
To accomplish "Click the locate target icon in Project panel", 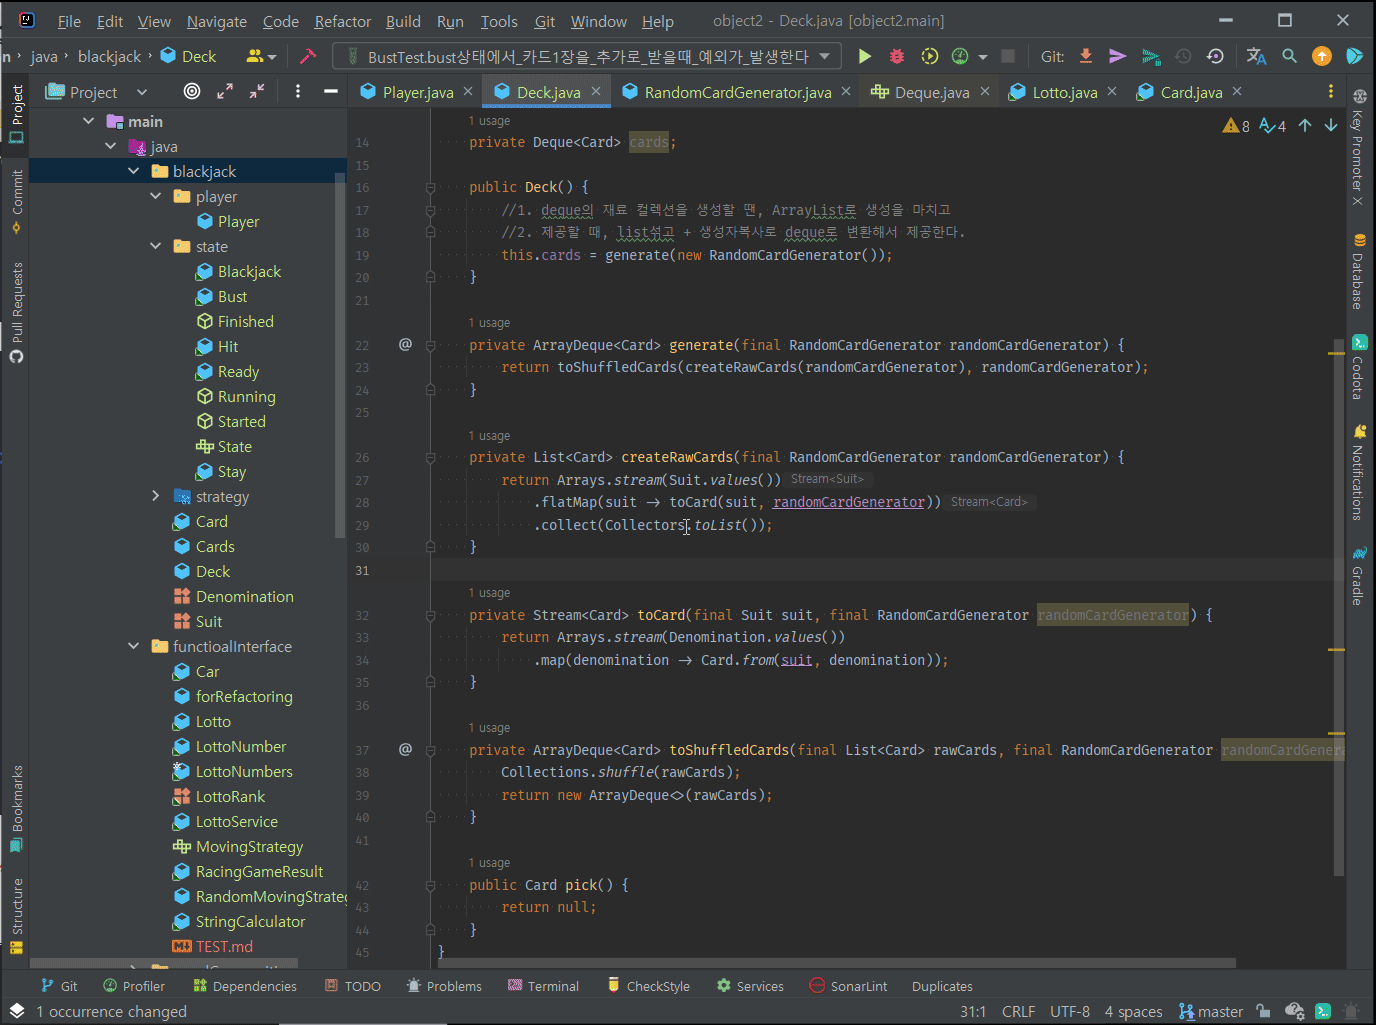I will point(192,92).
